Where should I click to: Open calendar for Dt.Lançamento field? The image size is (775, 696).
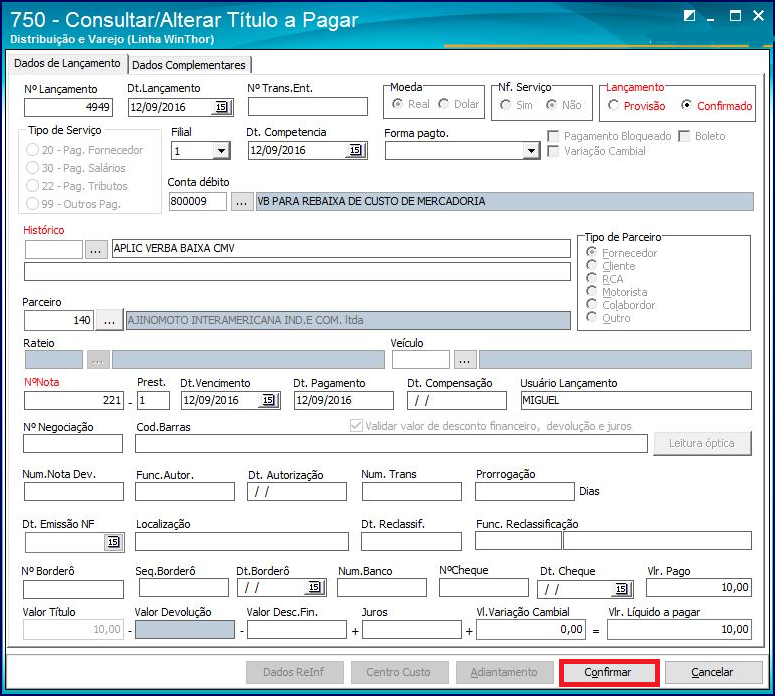click(x=222, y=107)
